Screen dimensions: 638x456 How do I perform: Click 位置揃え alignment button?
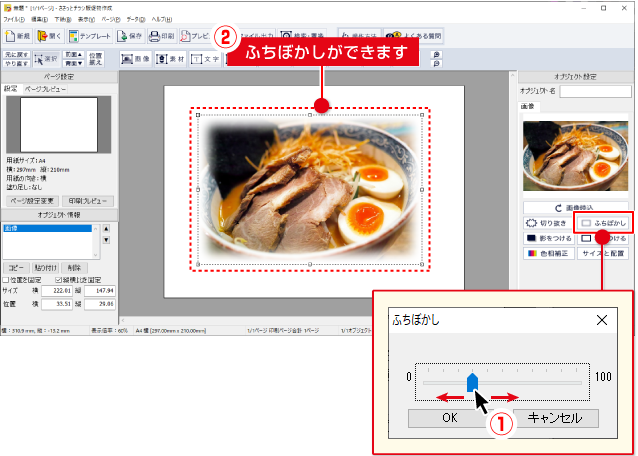(96, 59)
